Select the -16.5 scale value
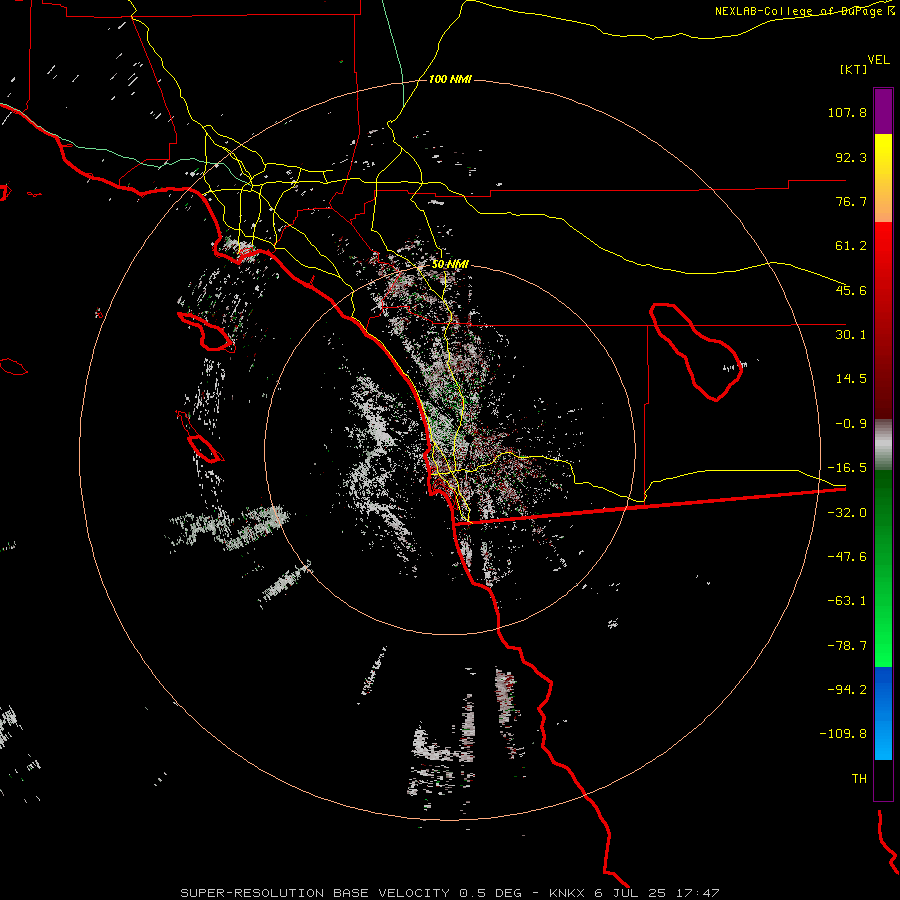Image resolution: width=900 pixels, height=900 pixels. [847, 468]
